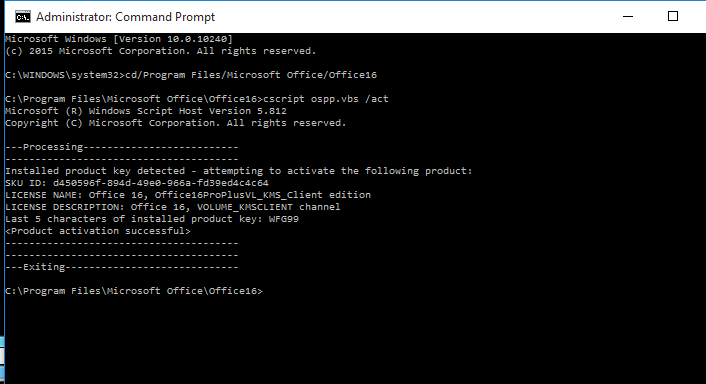The image size is (706, 384).
Task: Open the Command Prompt system menu icon
Action: pyautogui.click(x=23, y=17)
